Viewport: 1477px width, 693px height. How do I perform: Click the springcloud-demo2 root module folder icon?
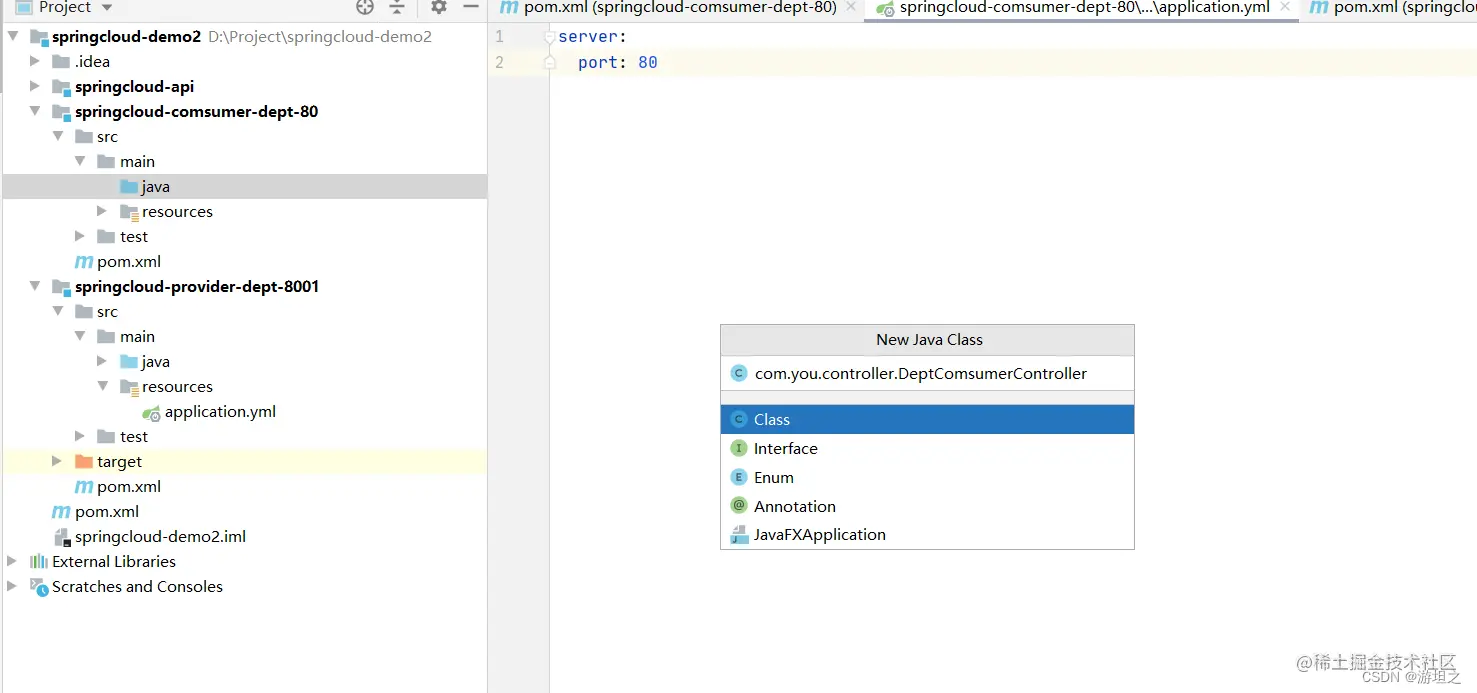click(x=39, y=37)
